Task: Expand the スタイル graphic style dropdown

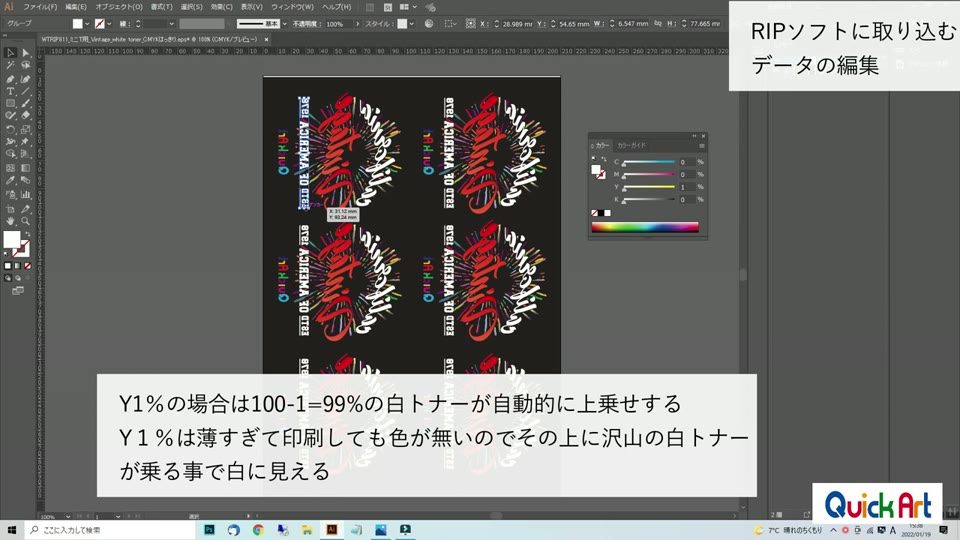Action: (x=411, y=24)
